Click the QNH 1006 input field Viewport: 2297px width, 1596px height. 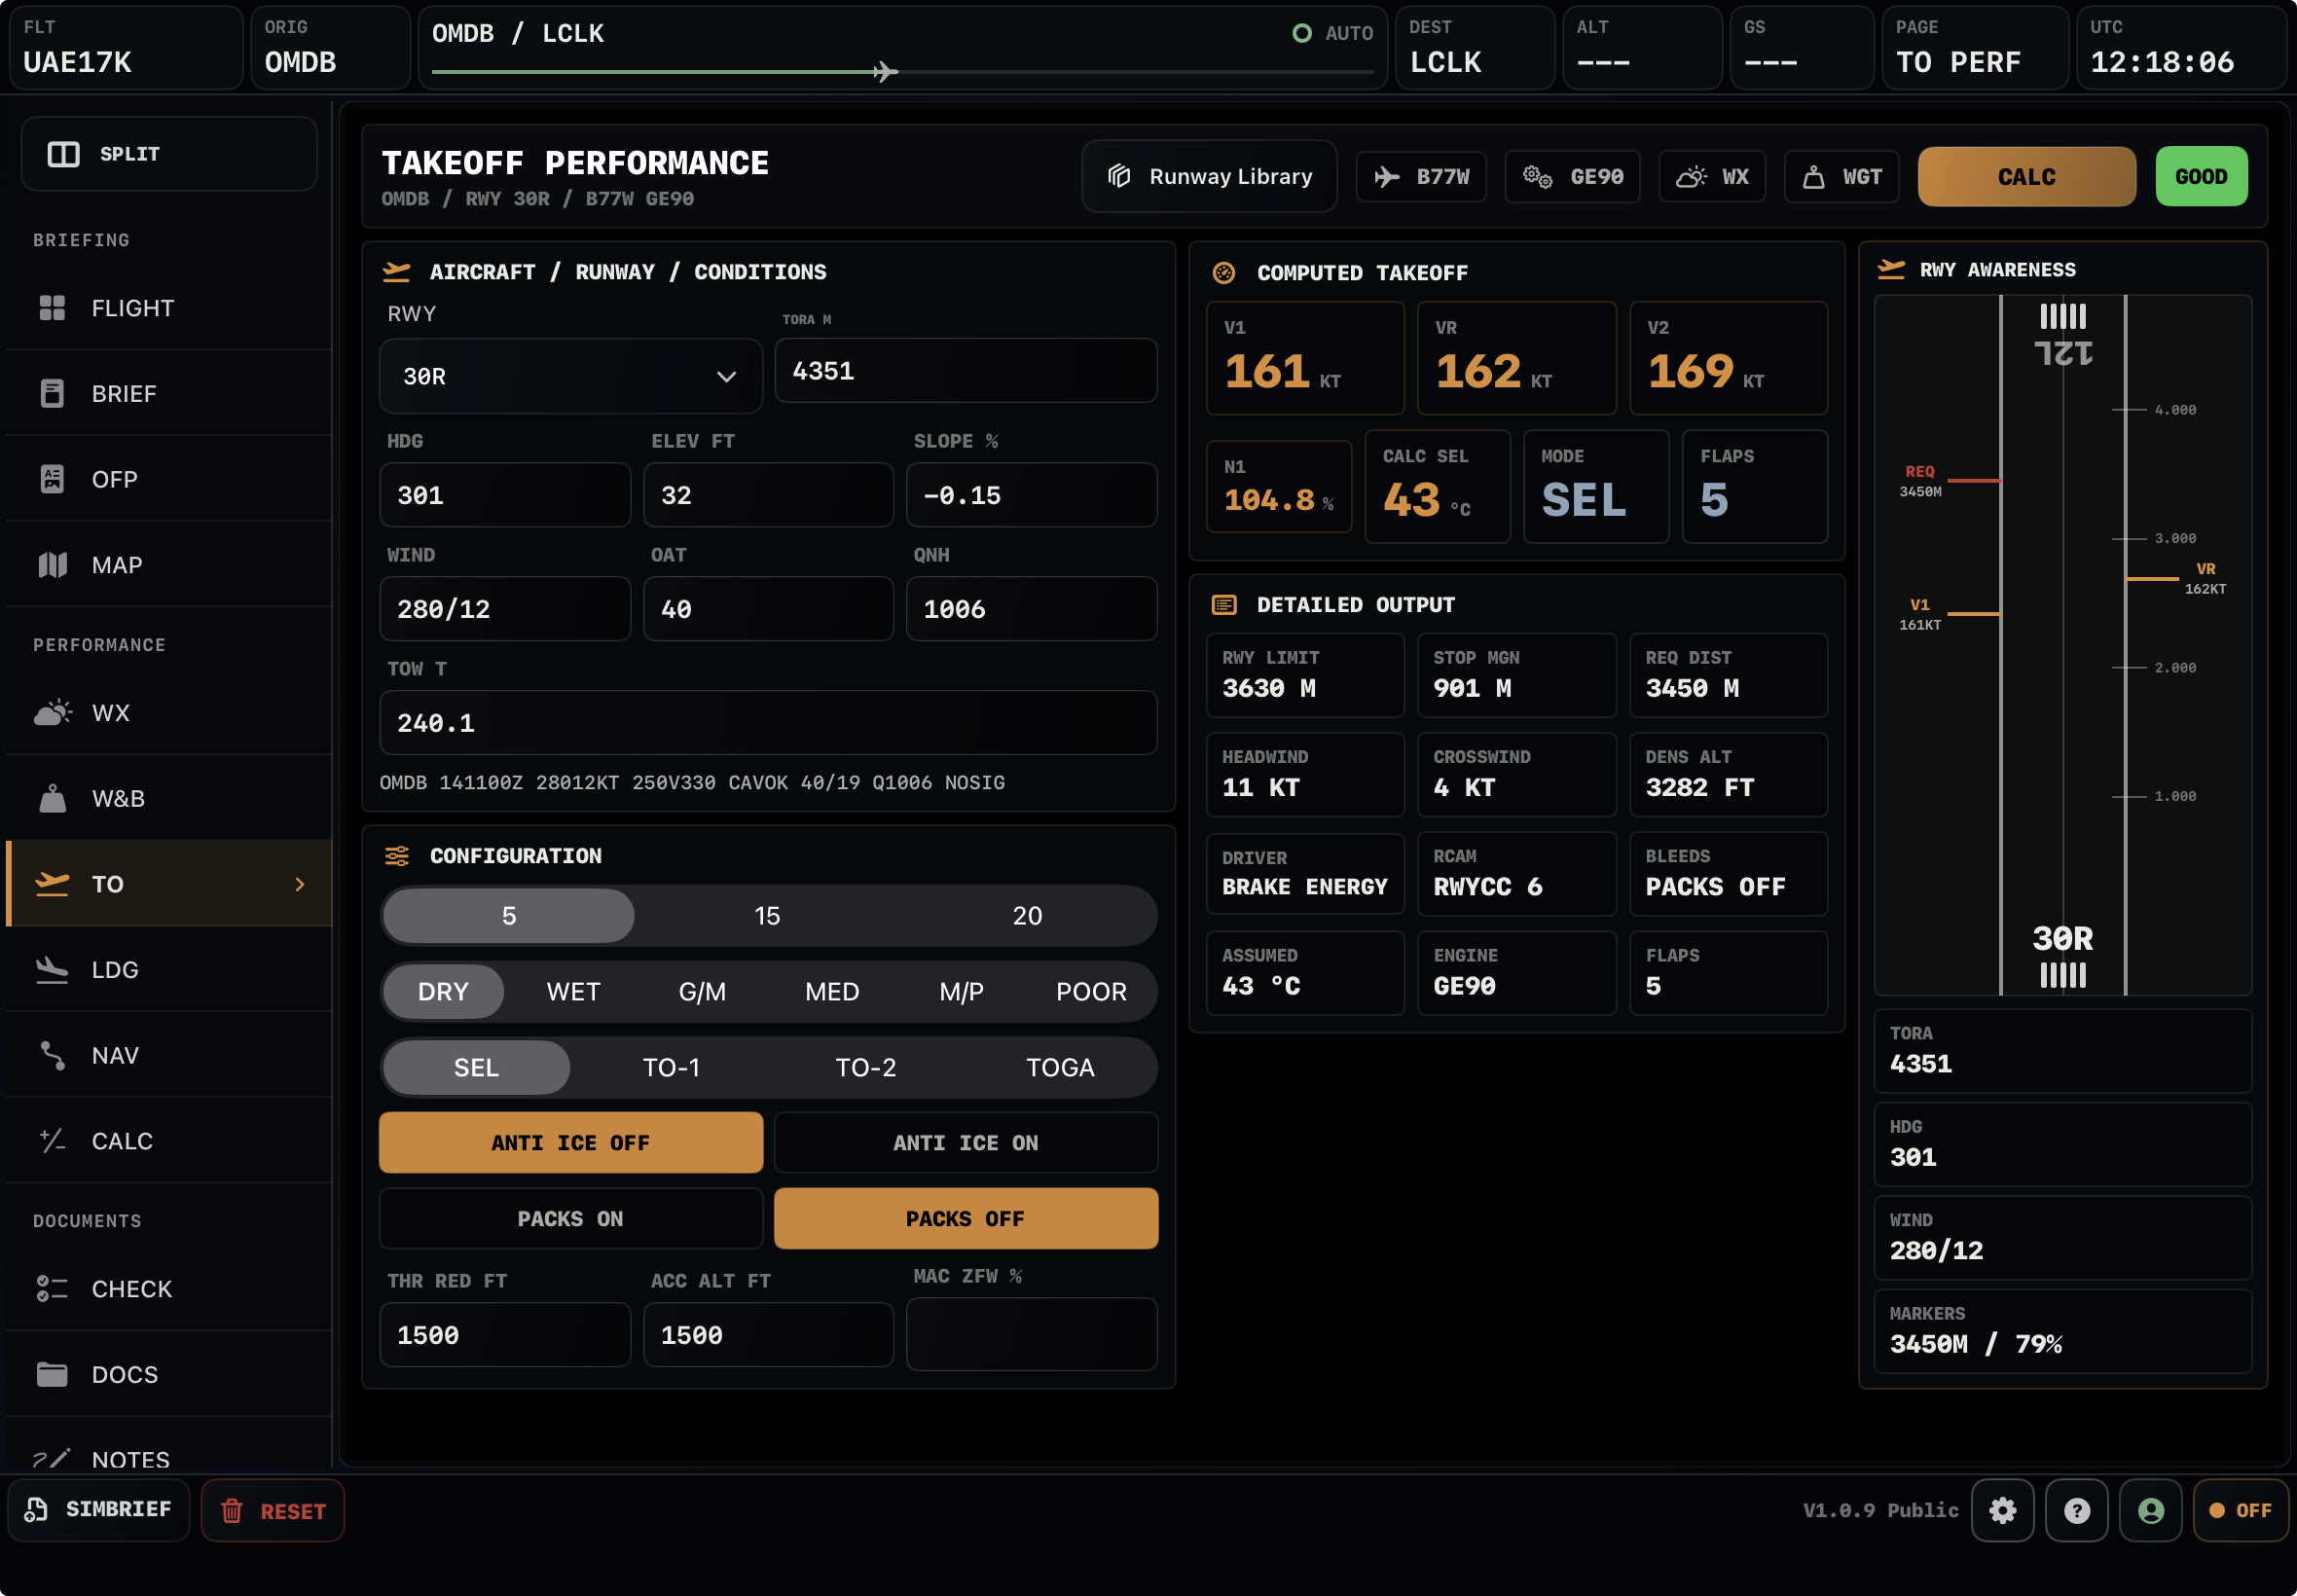click(1031, 609)
